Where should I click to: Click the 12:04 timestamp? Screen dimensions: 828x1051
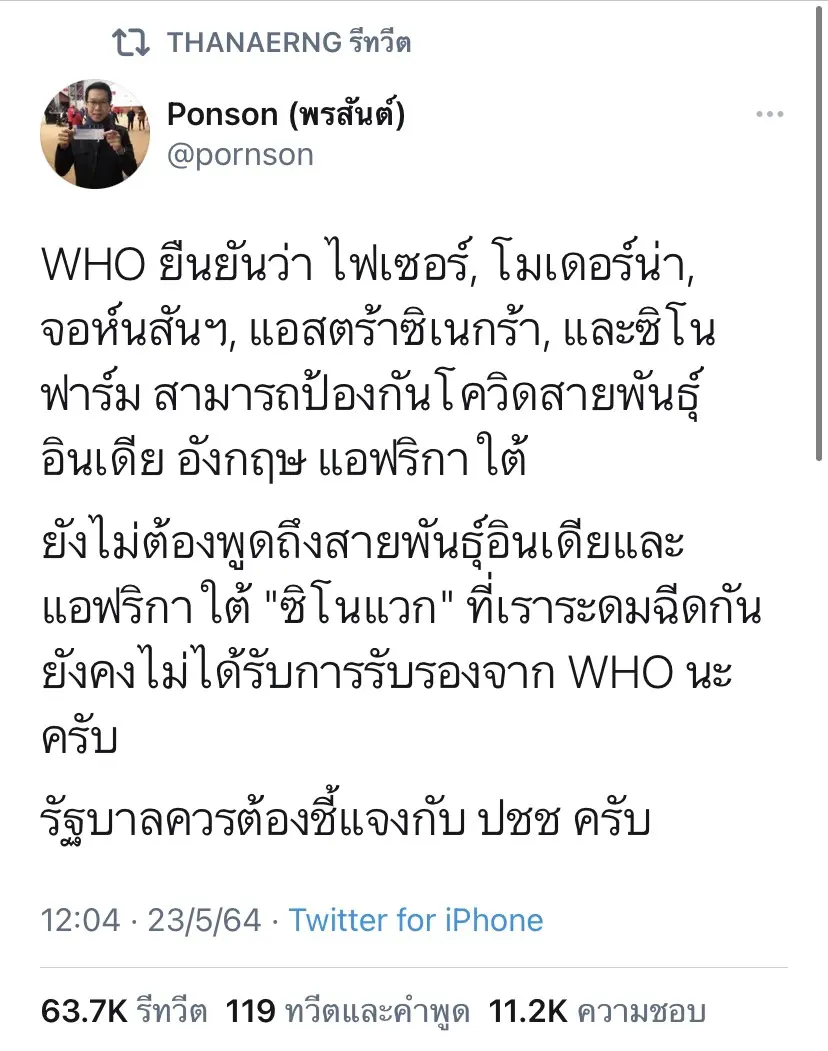[80, 920]
